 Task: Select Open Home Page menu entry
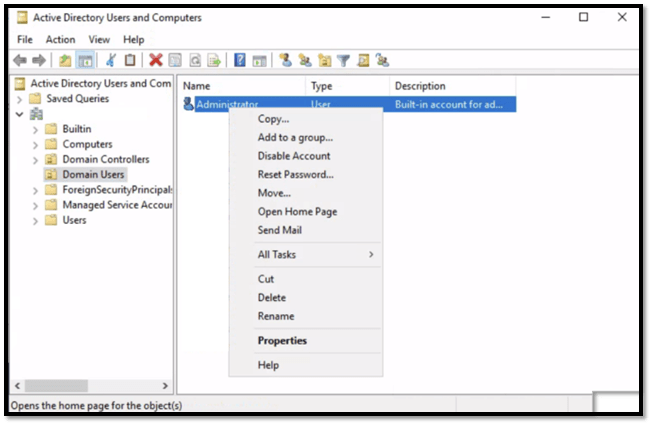click(306, 212)
